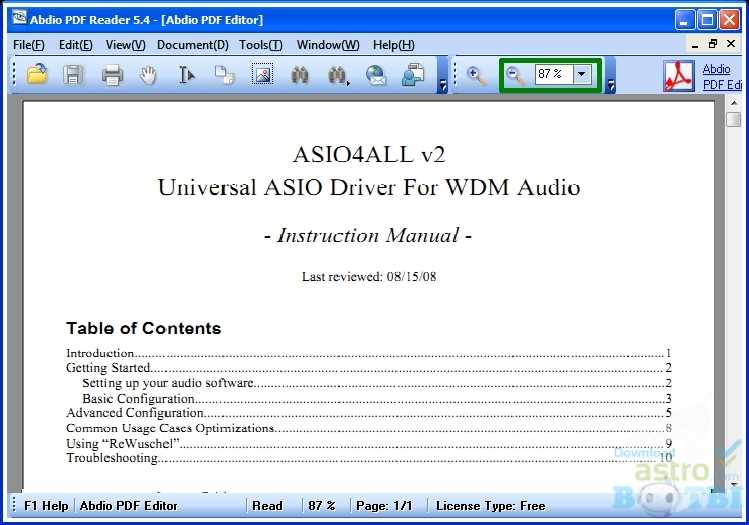Expand the main toolbar overflow options arrow
The image size is (749, 525).
point(442,86)
